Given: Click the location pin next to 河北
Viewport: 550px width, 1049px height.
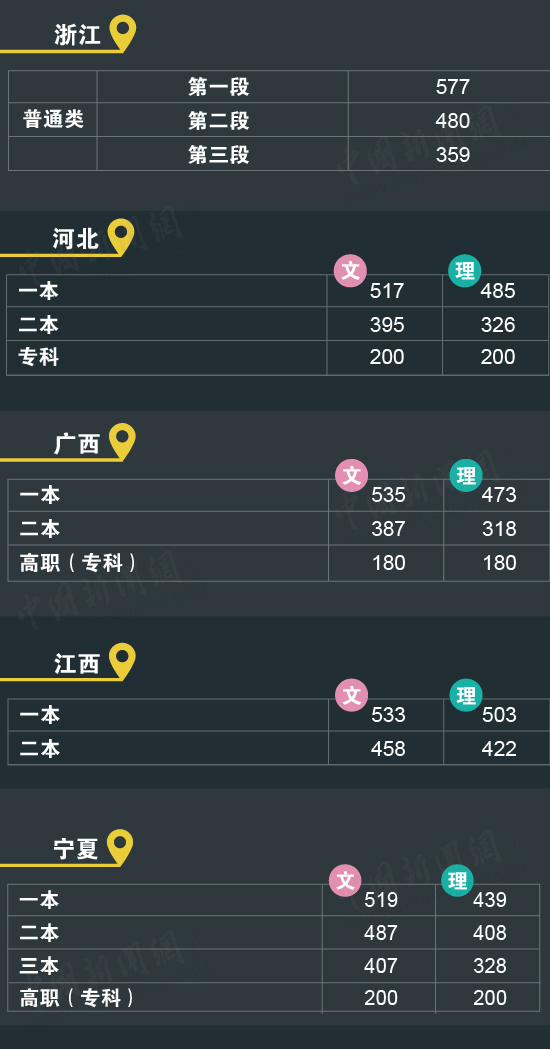Looking at the screenshot, I should pos(121,236).
